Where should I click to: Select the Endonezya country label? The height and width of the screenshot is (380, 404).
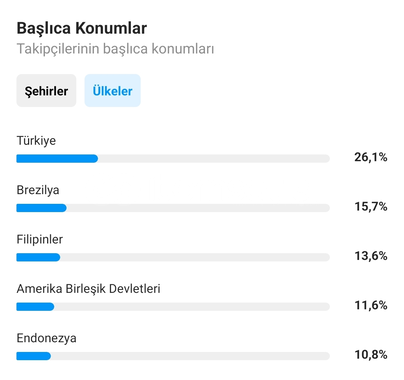(47, 338)
